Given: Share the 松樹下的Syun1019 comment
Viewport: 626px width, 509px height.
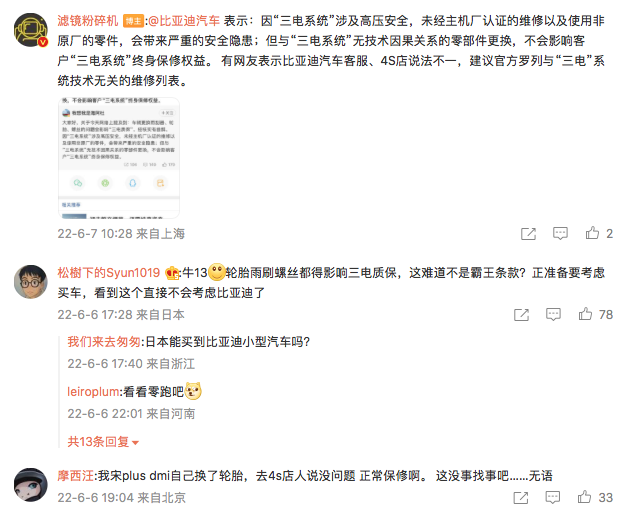Looking at the screenshot, I should point(521,315).
